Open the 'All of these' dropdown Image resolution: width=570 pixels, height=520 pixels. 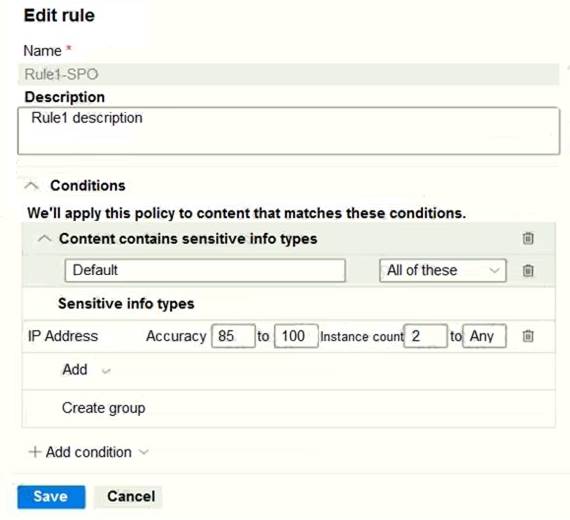[x=442, y=271]
